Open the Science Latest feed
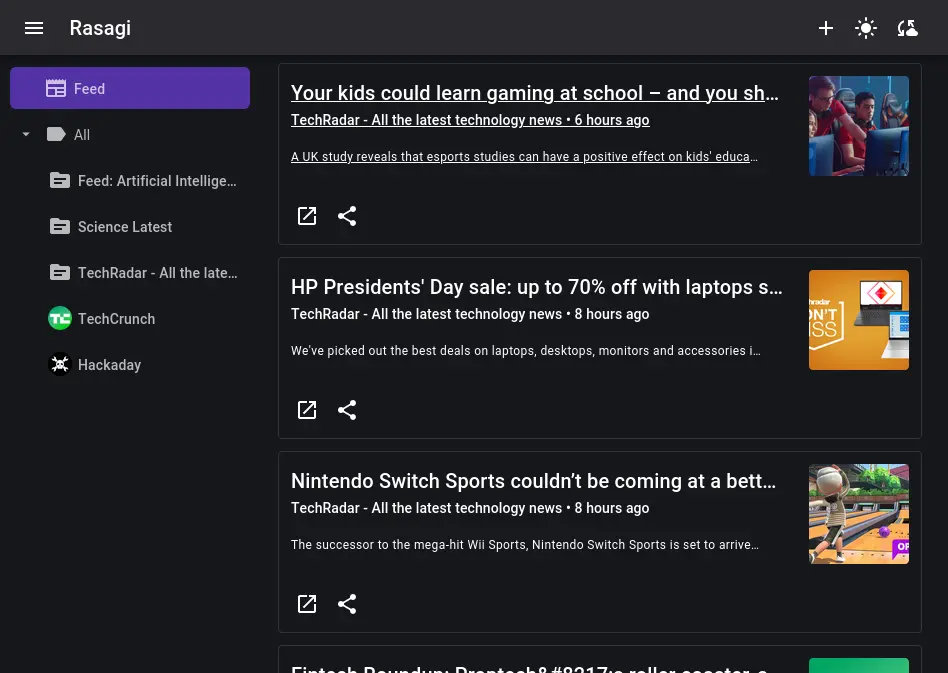 tap(124, 227)
